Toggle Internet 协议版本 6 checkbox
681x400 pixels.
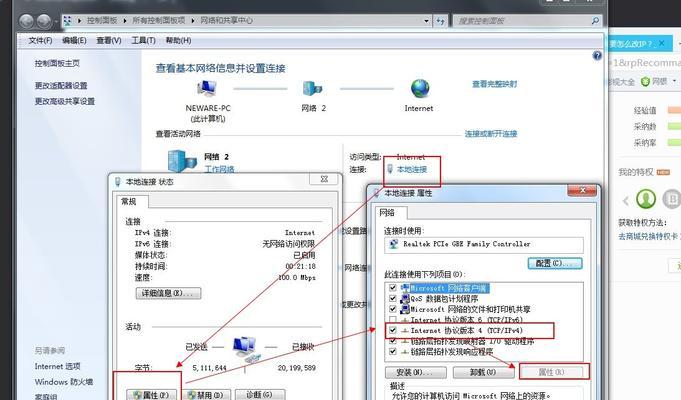[x=393, y=320]
